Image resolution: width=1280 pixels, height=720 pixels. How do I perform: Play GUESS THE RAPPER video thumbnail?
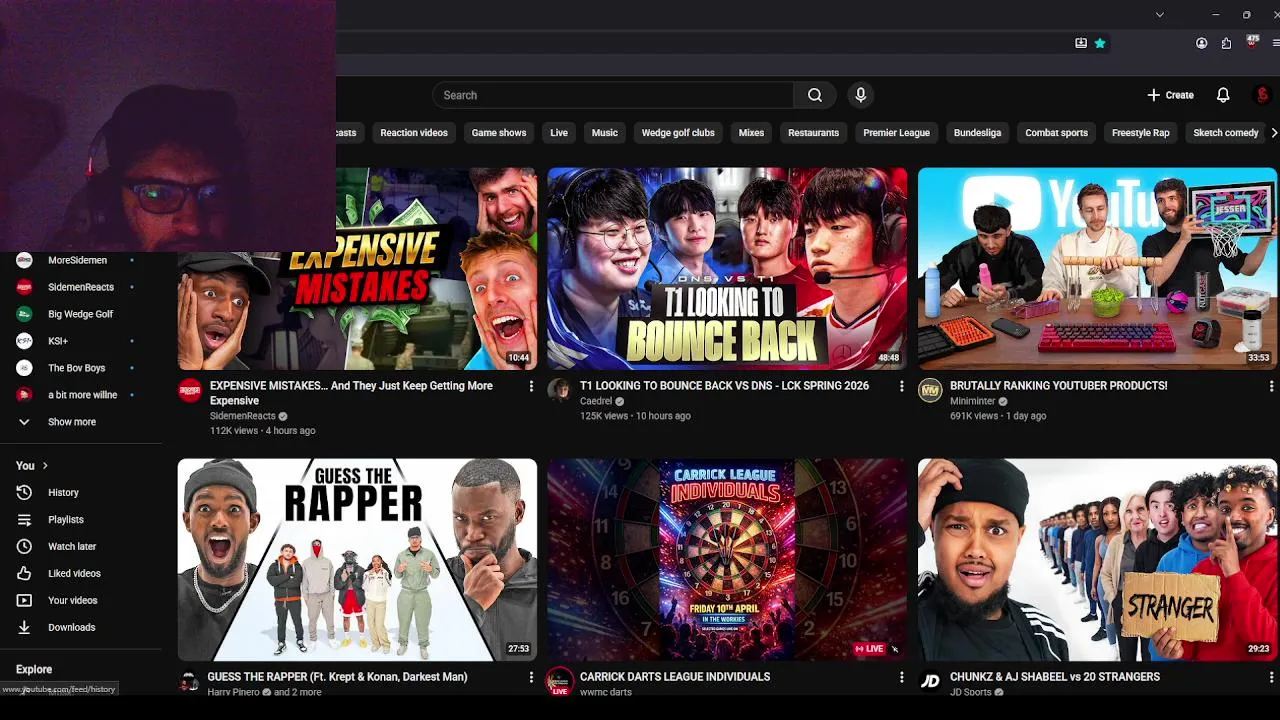357,560
